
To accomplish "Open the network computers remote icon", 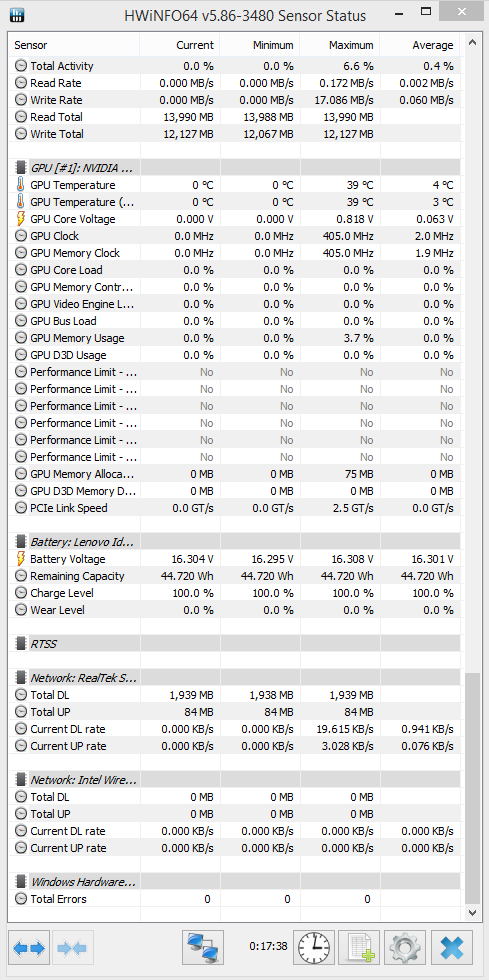I will point(203,949).
